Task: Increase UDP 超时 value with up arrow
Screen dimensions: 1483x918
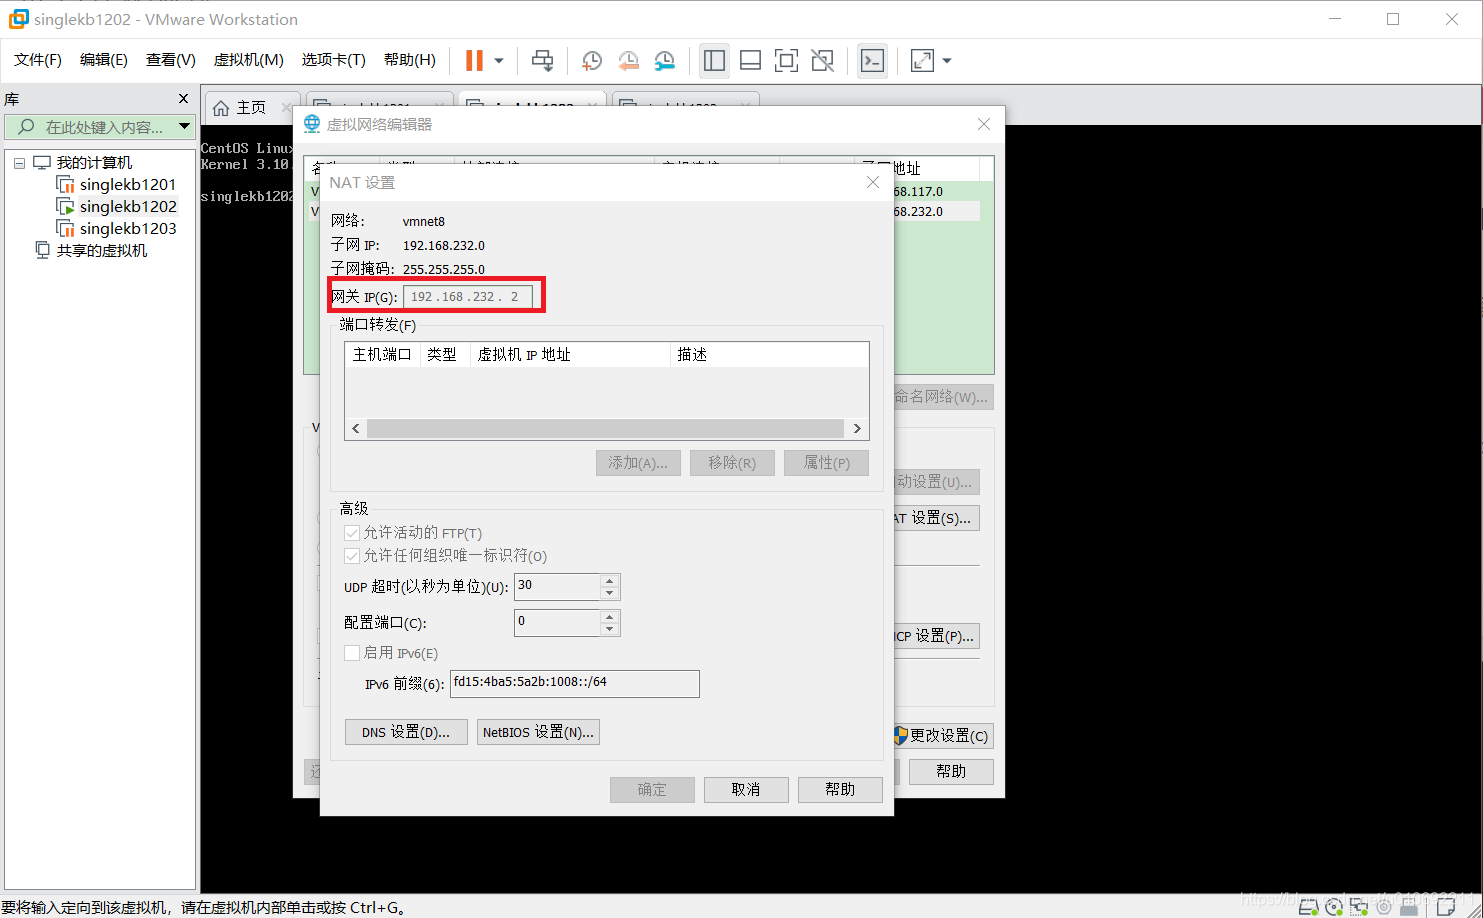Action: (610, 580)
